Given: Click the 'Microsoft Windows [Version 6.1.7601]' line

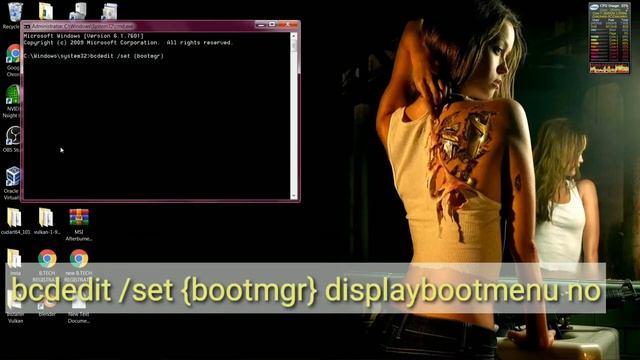Looking at the screenshot, I should [x=84, y=36].
